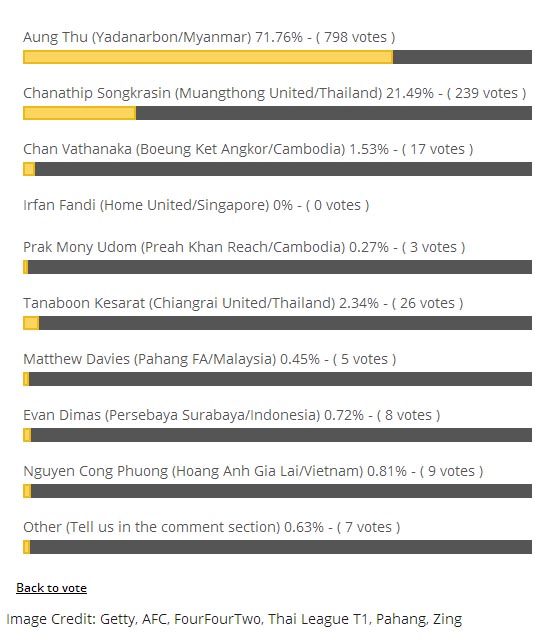The image size is (548, 639).
Task: Click the Nguyen Cong Phuong vote bar
Action: tap(277, 491)
